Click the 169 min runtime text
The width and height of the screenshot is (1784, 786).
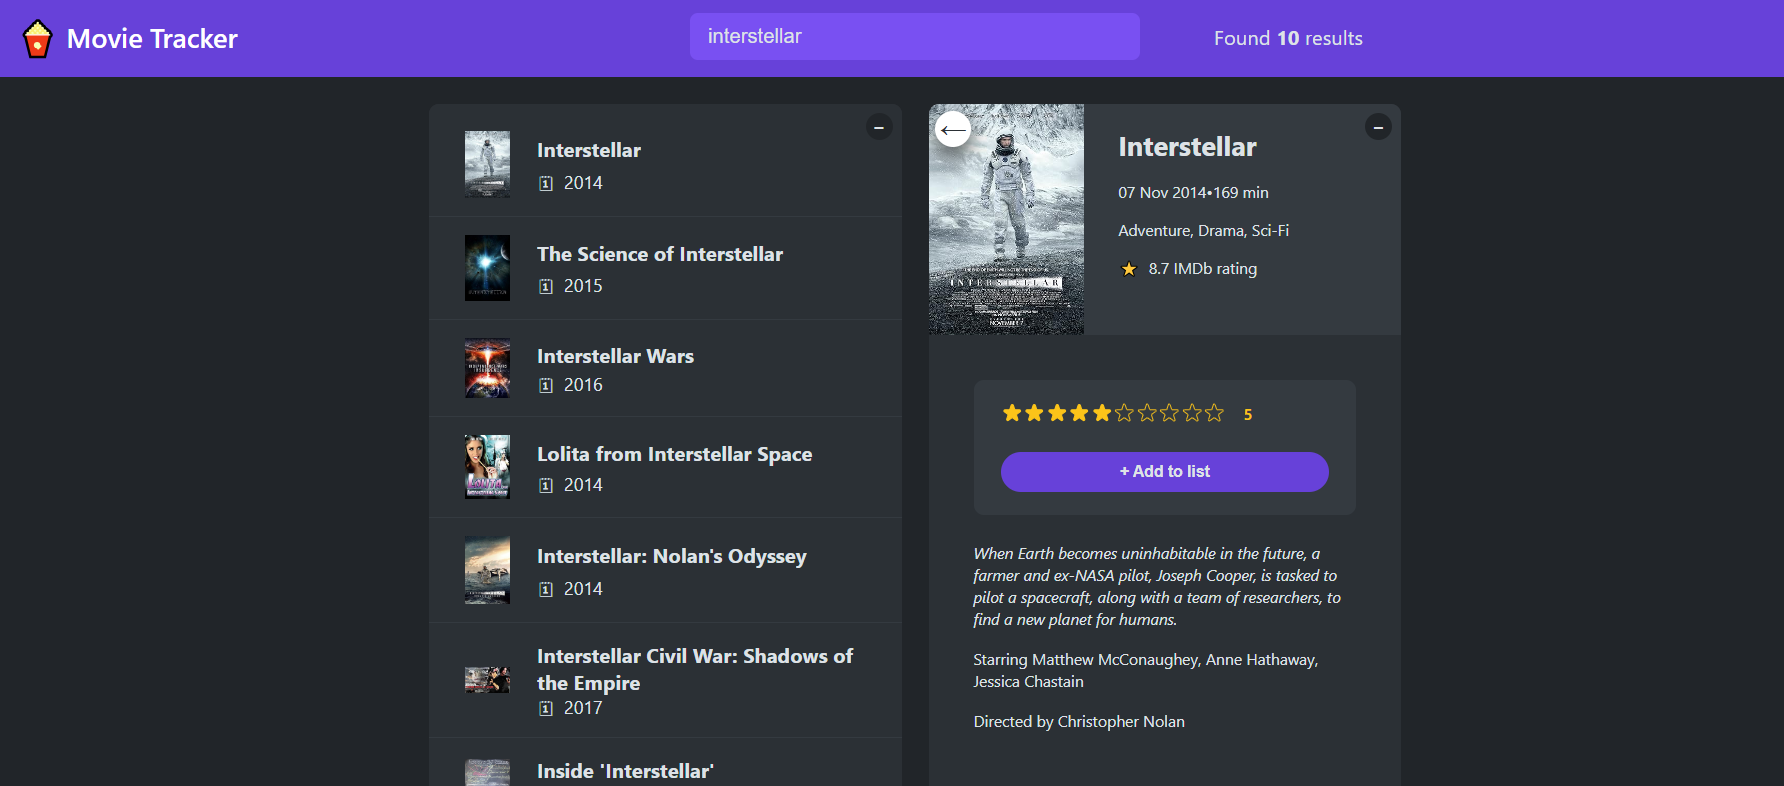click(x=1241, y=193)
